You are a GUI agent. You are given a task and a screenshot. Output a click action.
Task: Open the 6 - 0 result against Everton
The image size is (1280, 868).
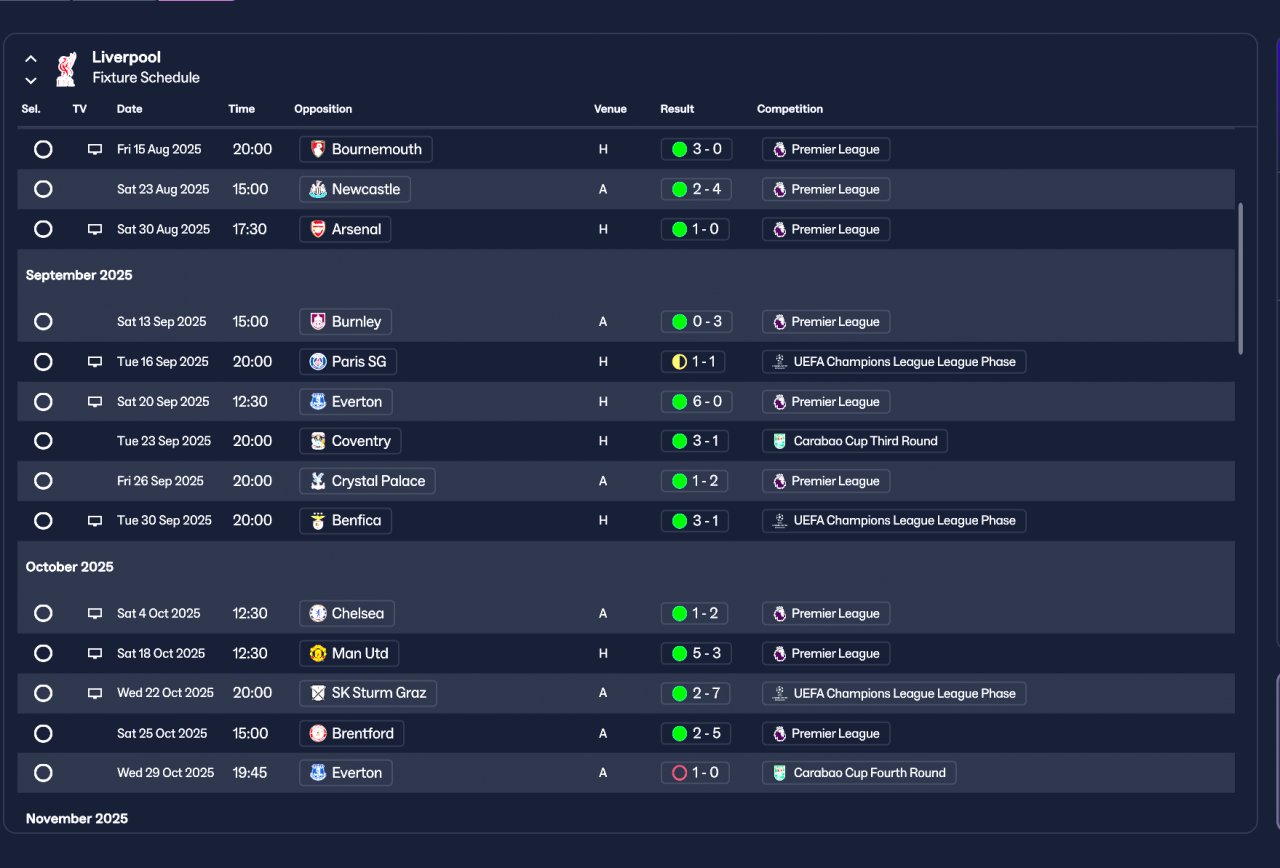tap(696, 402)
